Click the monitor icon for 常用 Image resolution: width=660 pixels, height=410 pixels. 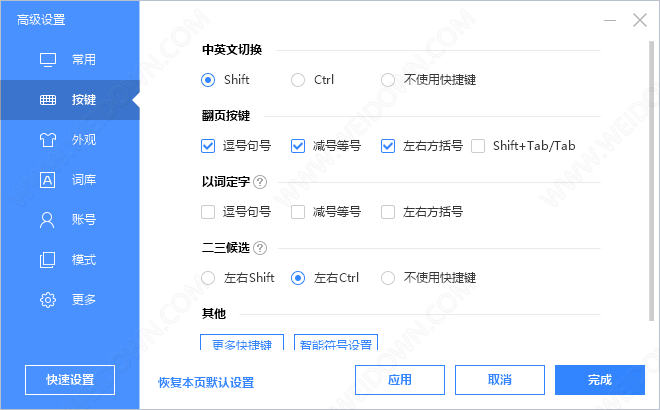pos(47,59)
